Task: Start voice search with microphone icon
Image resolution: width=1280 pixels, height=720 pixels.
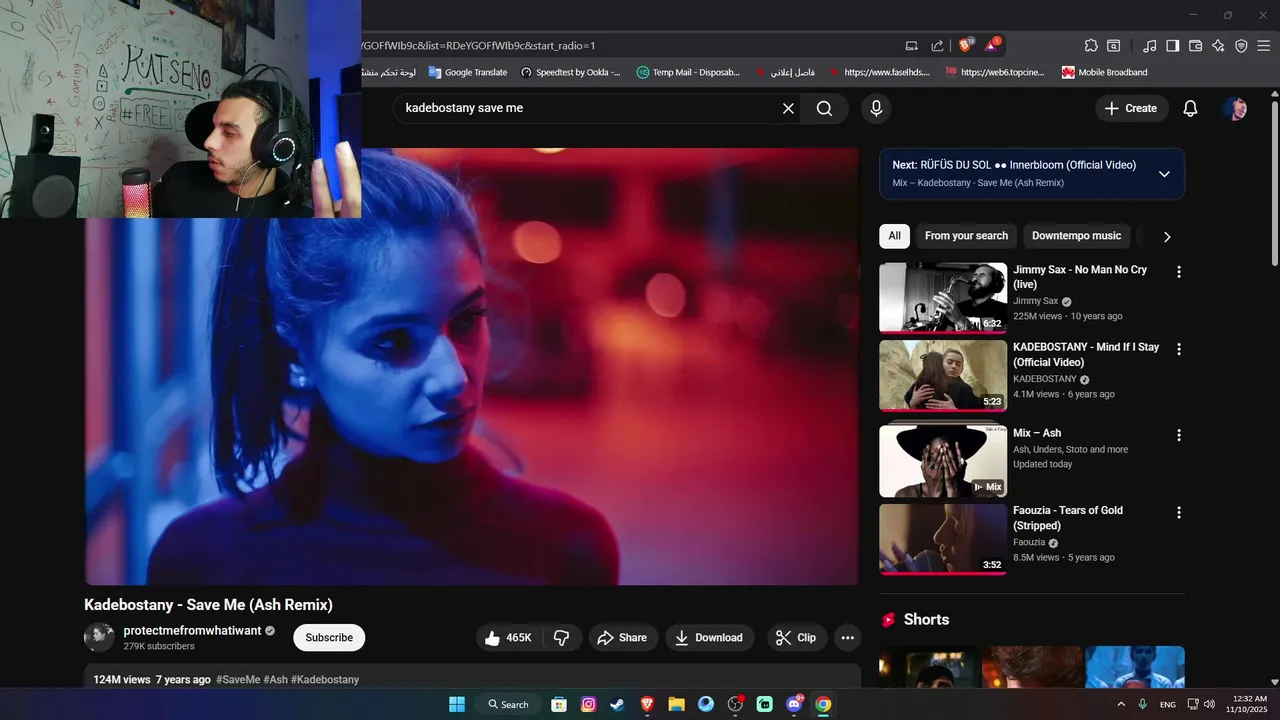Action: [876, 108]
